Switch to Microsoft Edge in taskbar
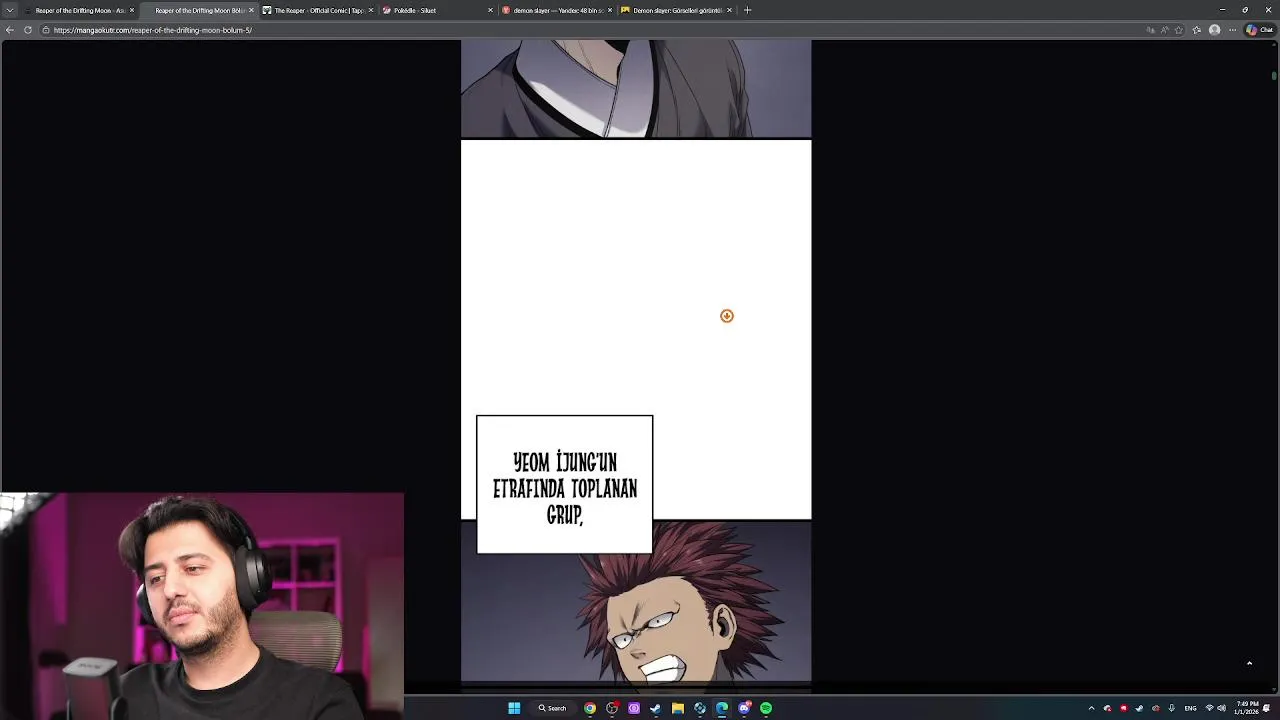Viewport: 1280px width, 720px height. tap(722, 708)
